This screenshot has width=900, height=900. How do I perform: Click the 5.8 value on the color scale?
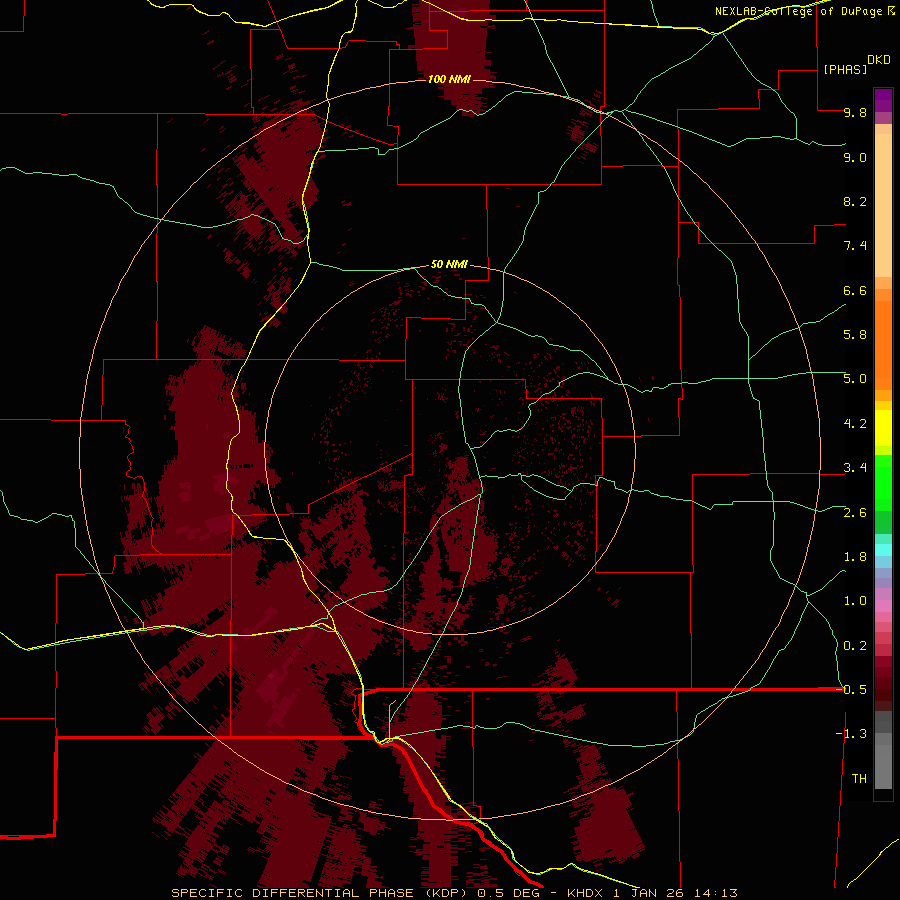coord(855,335)
